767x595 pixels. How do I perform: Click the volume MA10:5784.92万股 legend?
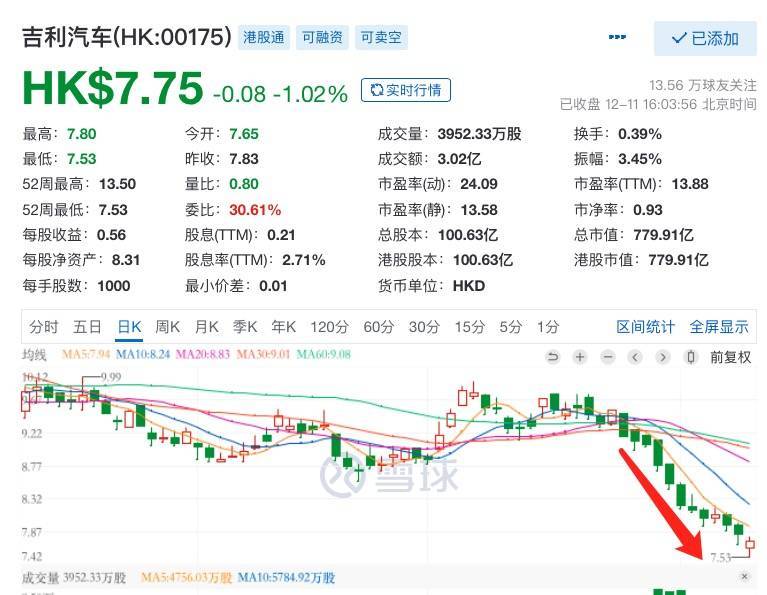click(x=286, y=578)
